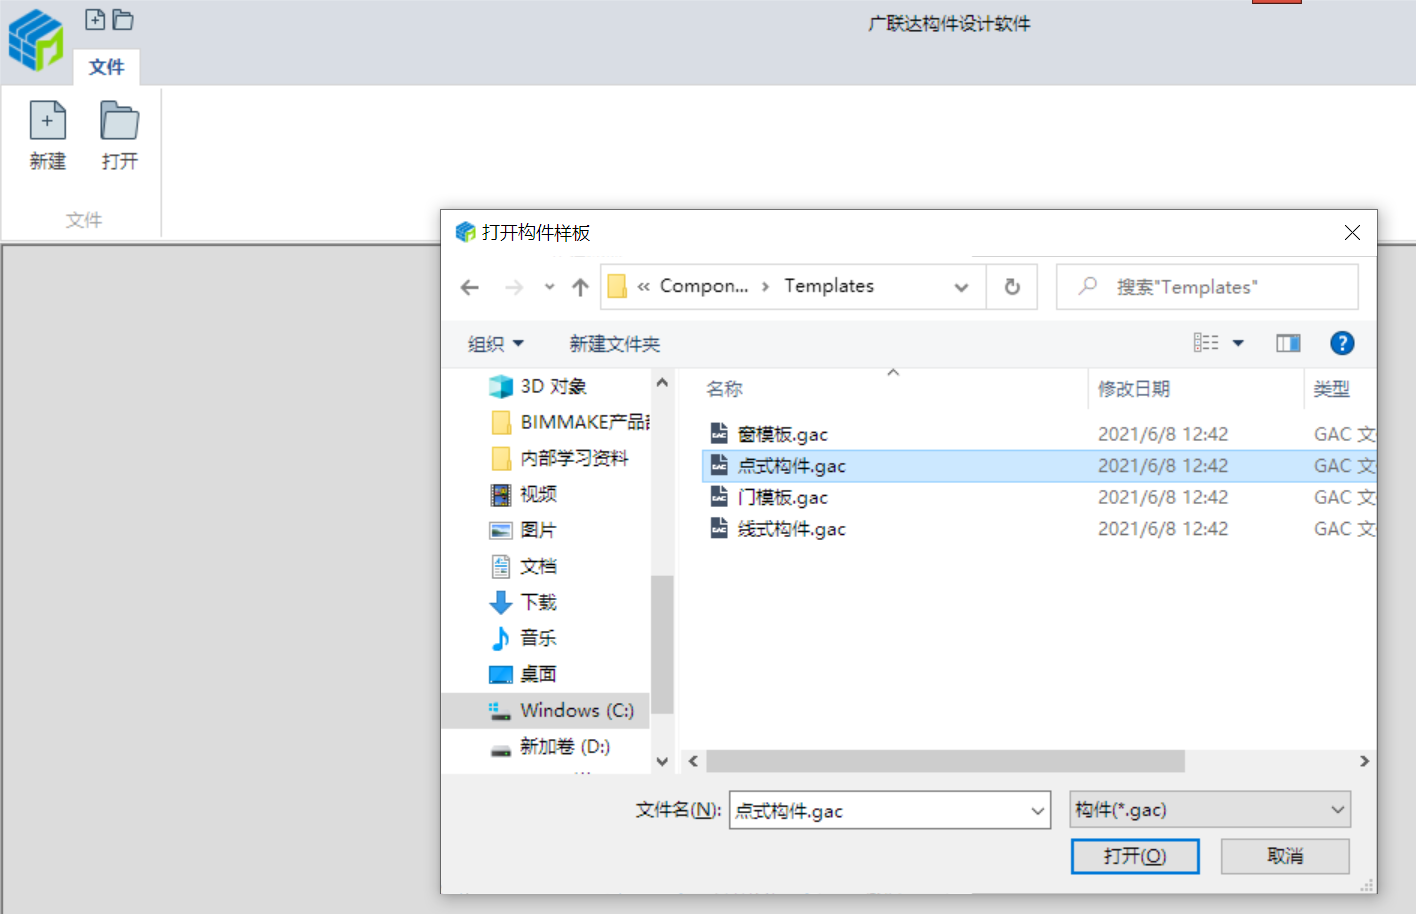This screenshot has width=1416, height=914.
Task: Sort by 修改日期 column header
Action: coord(1134,389)
